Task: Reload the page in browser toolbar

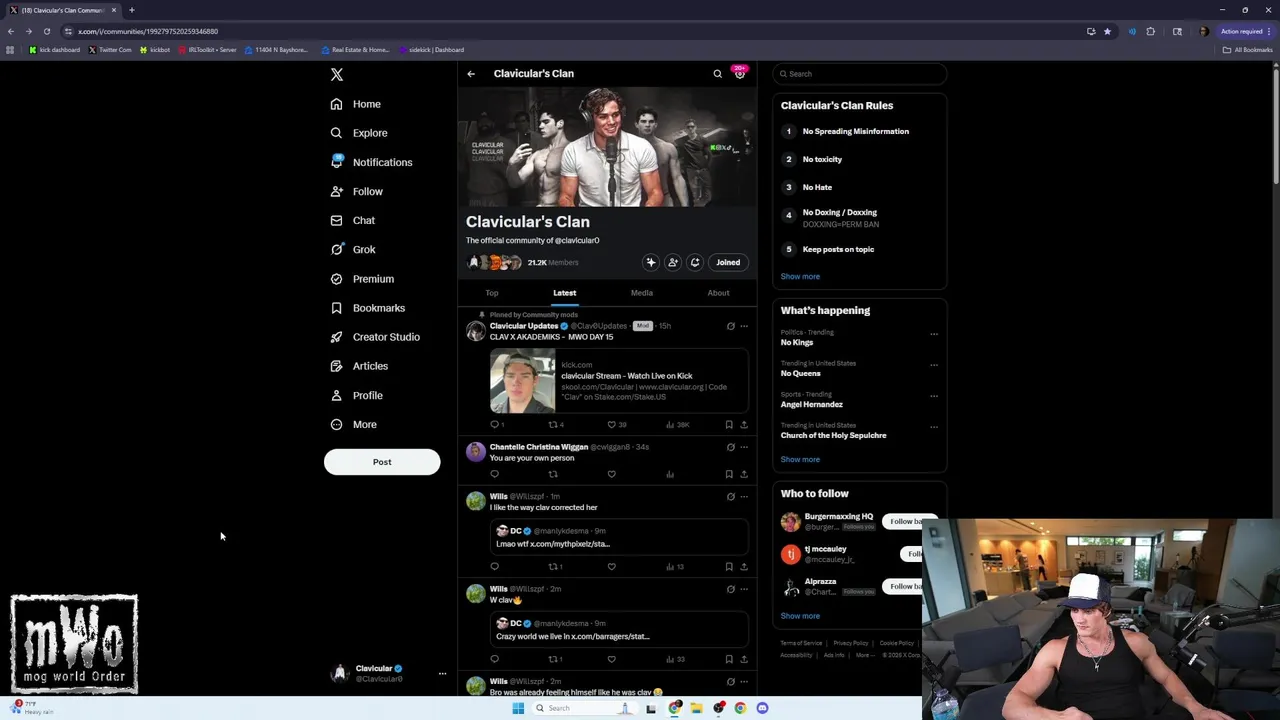Action: point(46,31)
